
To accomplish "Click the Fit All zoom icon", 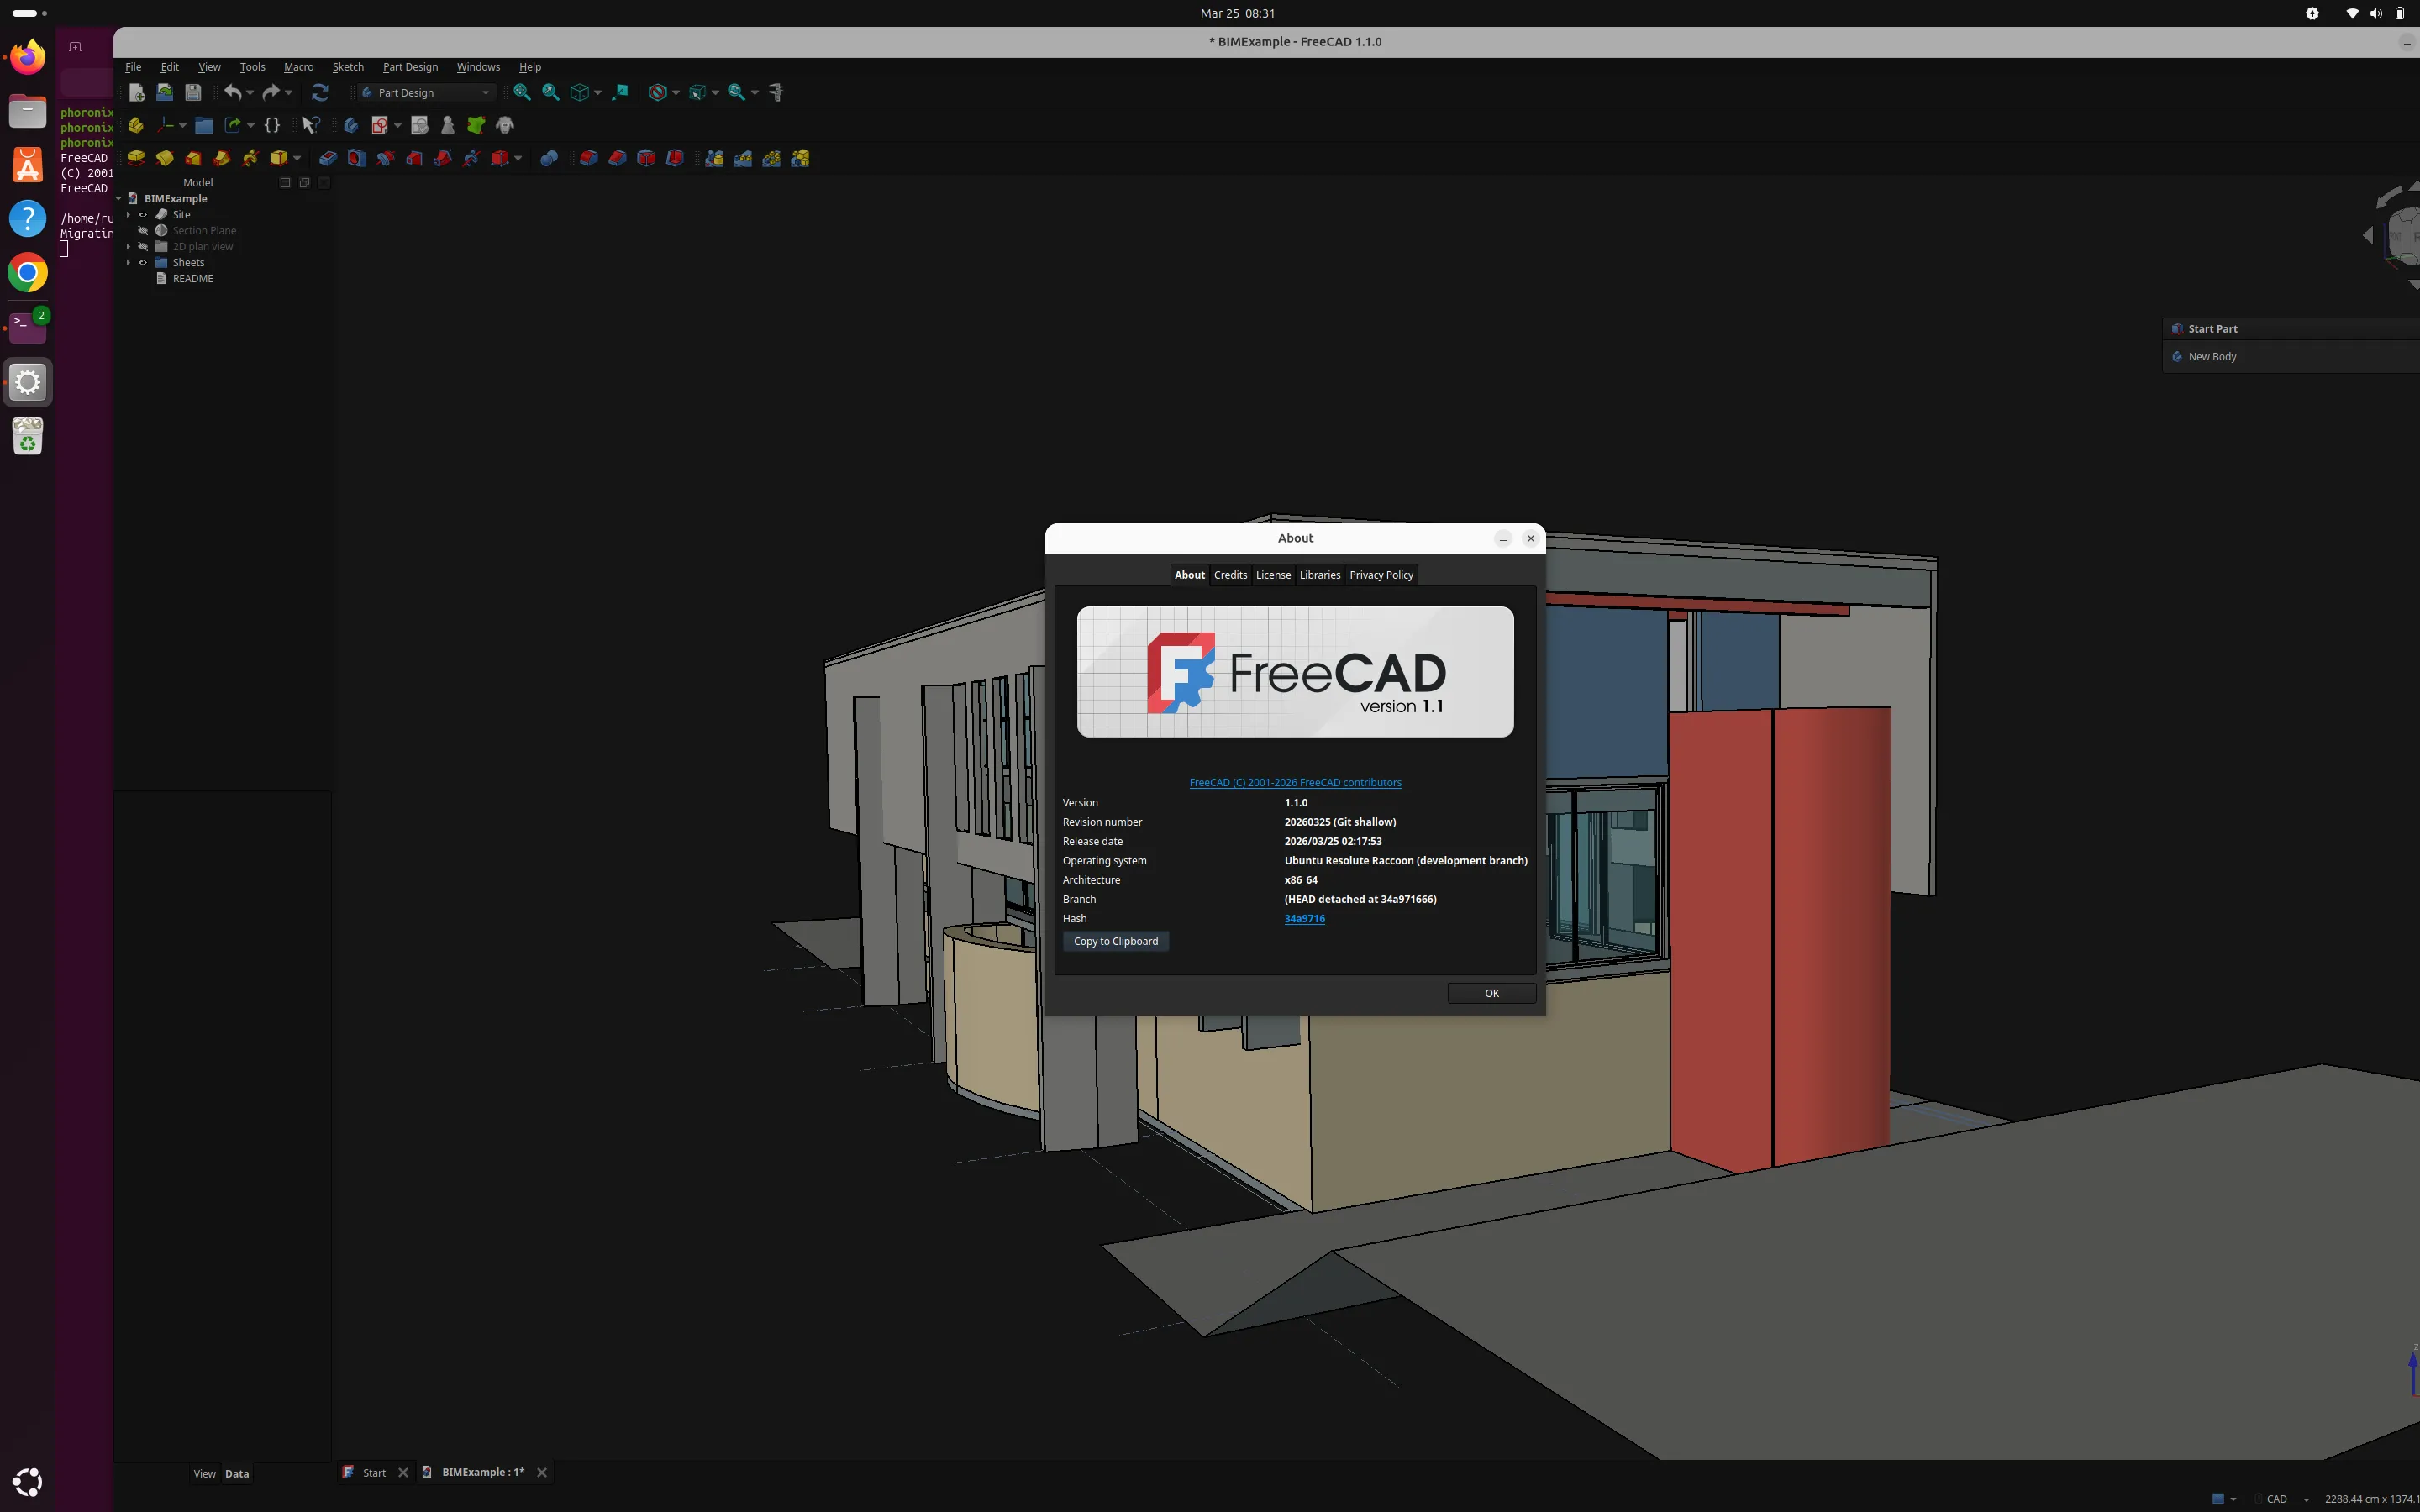I will pos(522,92).
